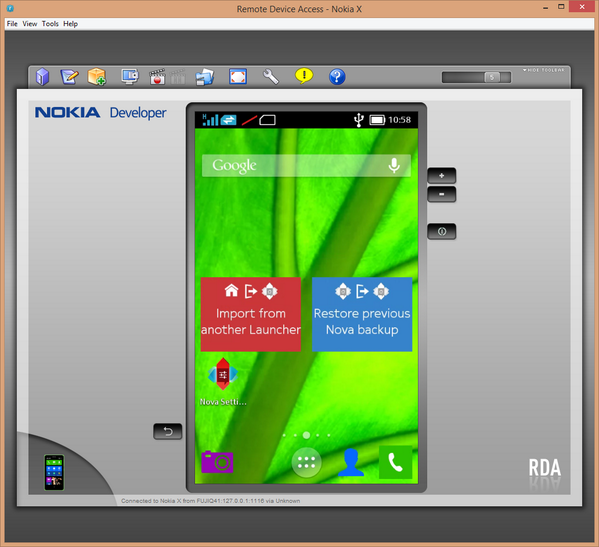Open the Help menu

[x=70, y=24]
